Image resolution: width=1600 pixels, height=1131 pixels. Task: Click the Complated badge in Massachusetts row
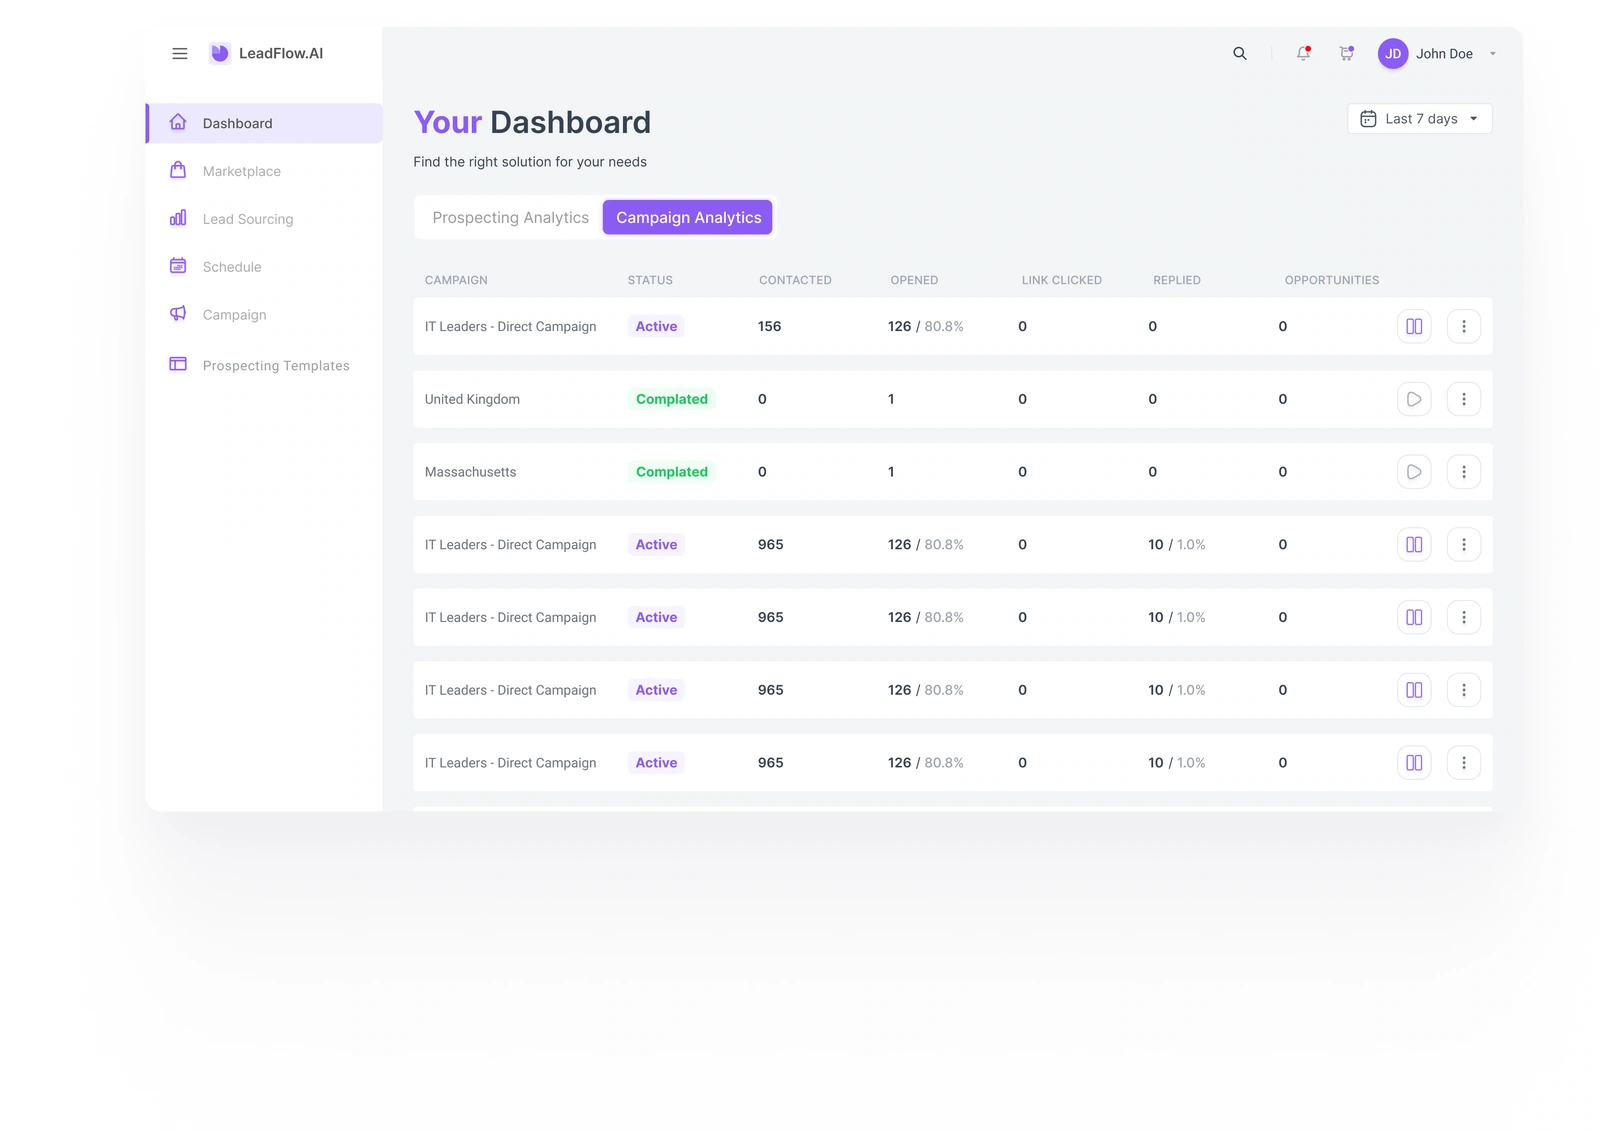coord(672,472)
